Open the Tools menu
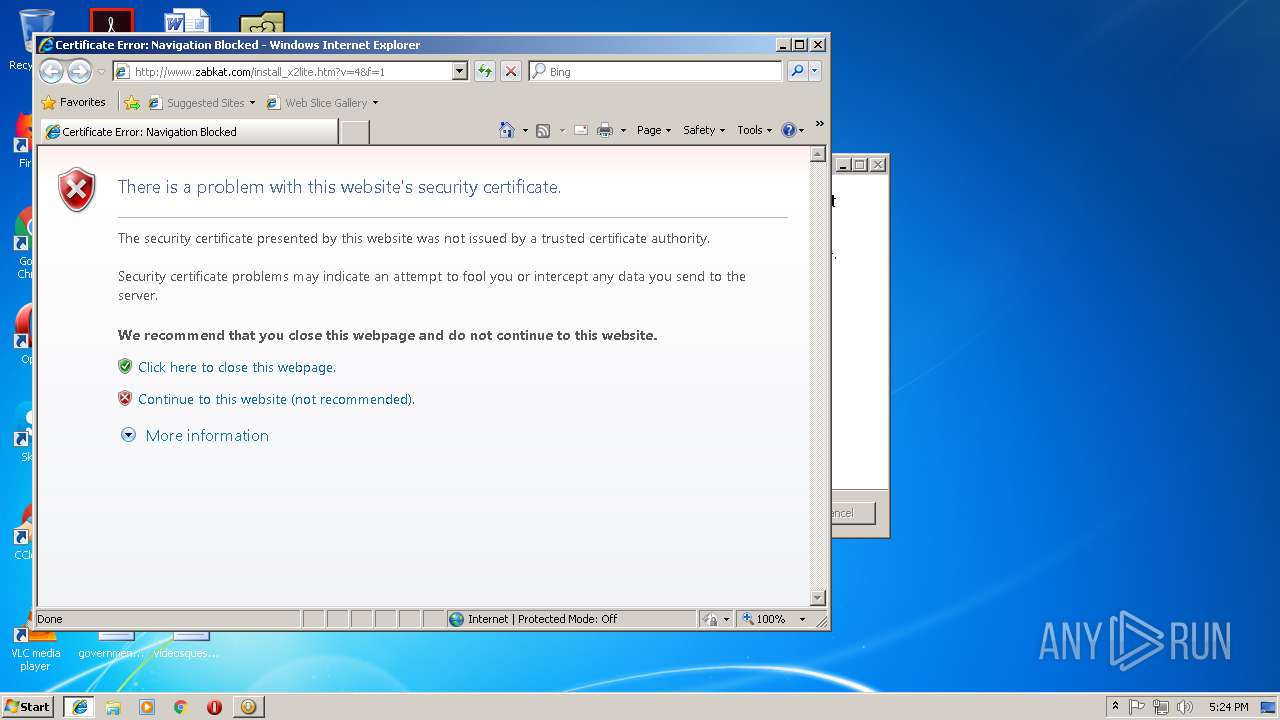This screenshot has height=720, width=1280. 754,130
